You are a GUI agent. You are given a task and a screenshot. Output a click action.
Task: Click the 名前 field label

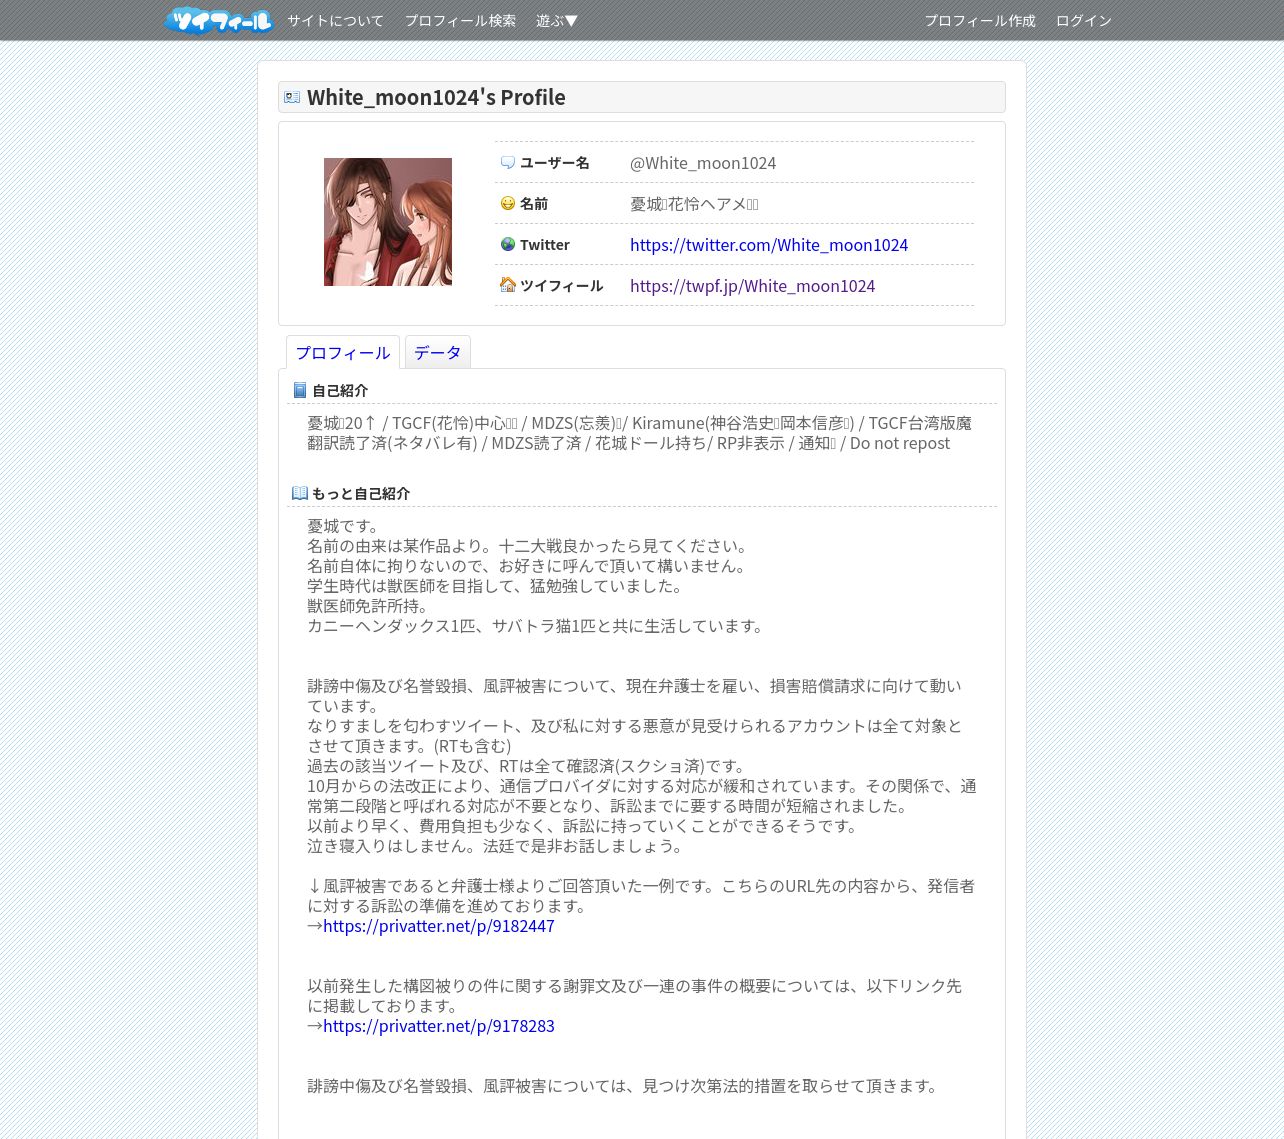point(534,204)
